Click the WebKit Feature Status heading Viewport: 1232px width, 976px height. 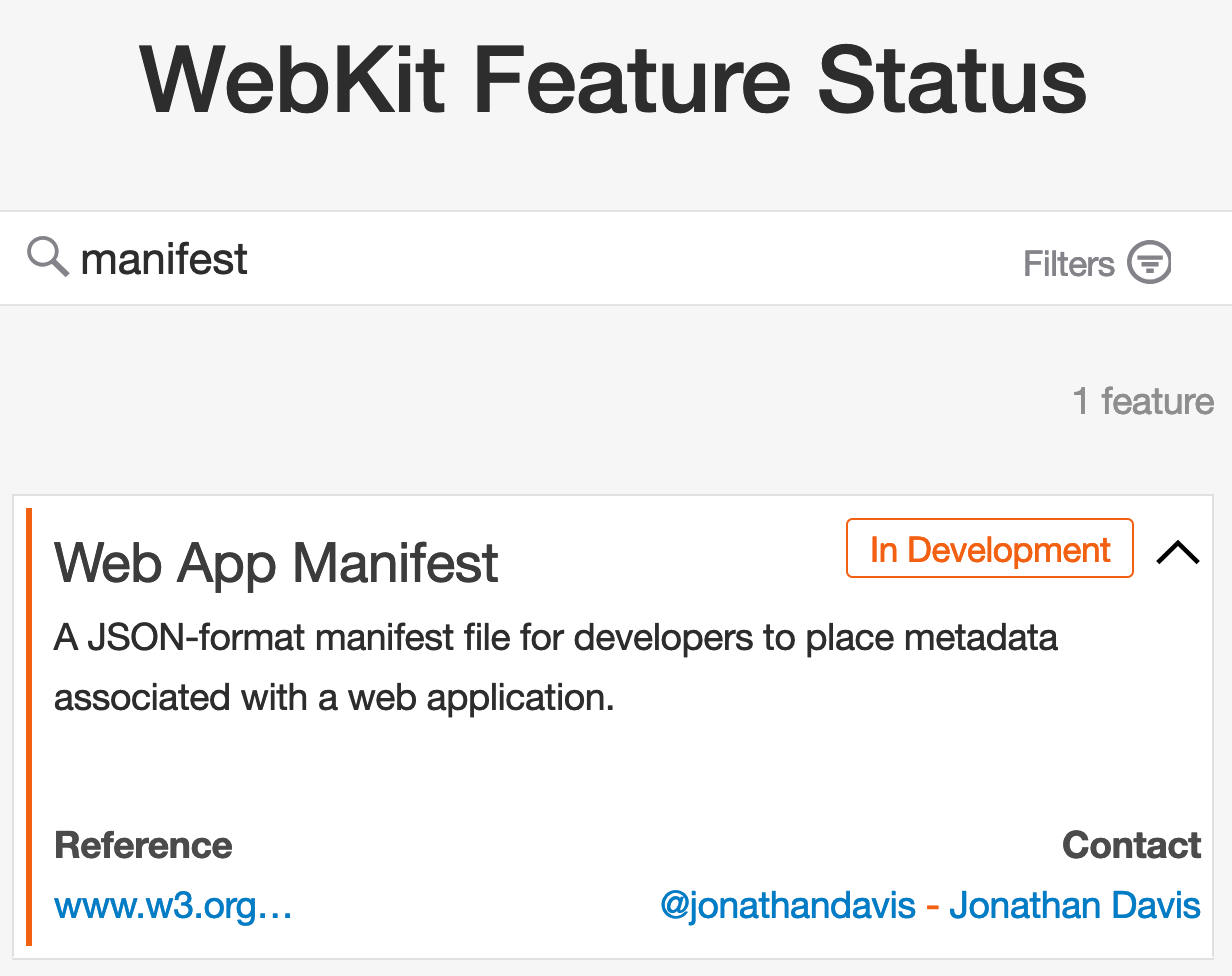pyautogui.click(x=613, y=80)
